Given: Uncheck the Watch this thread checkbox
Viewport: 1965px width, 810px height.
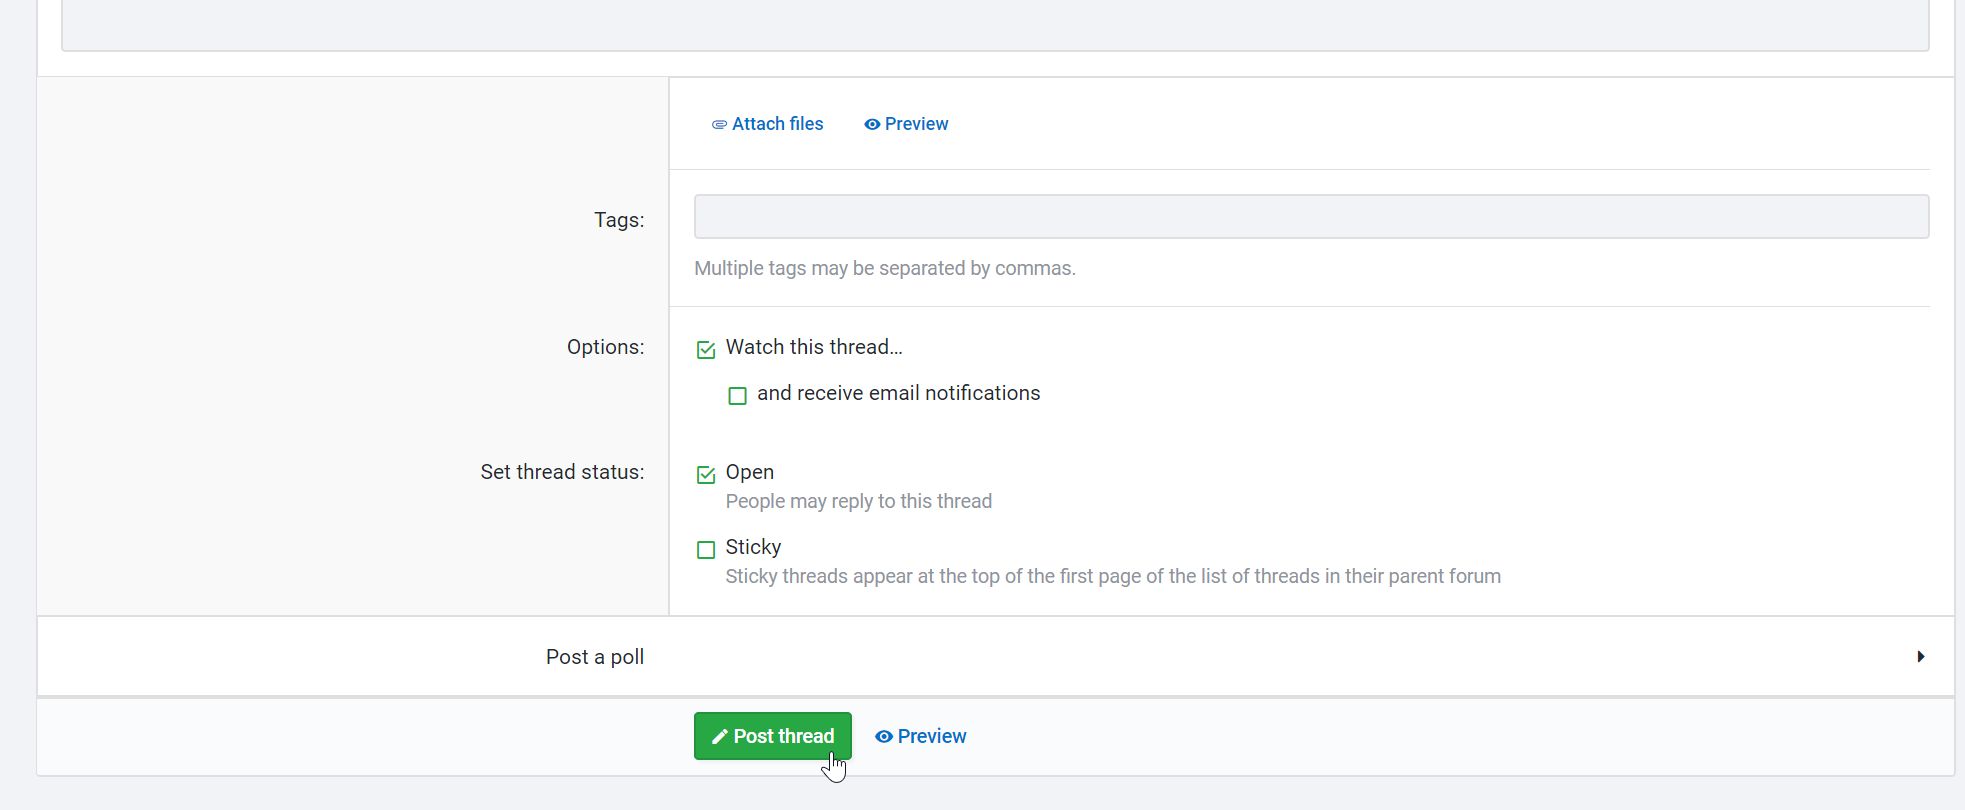Looking at the screenshot, I should tap(706, 350).
